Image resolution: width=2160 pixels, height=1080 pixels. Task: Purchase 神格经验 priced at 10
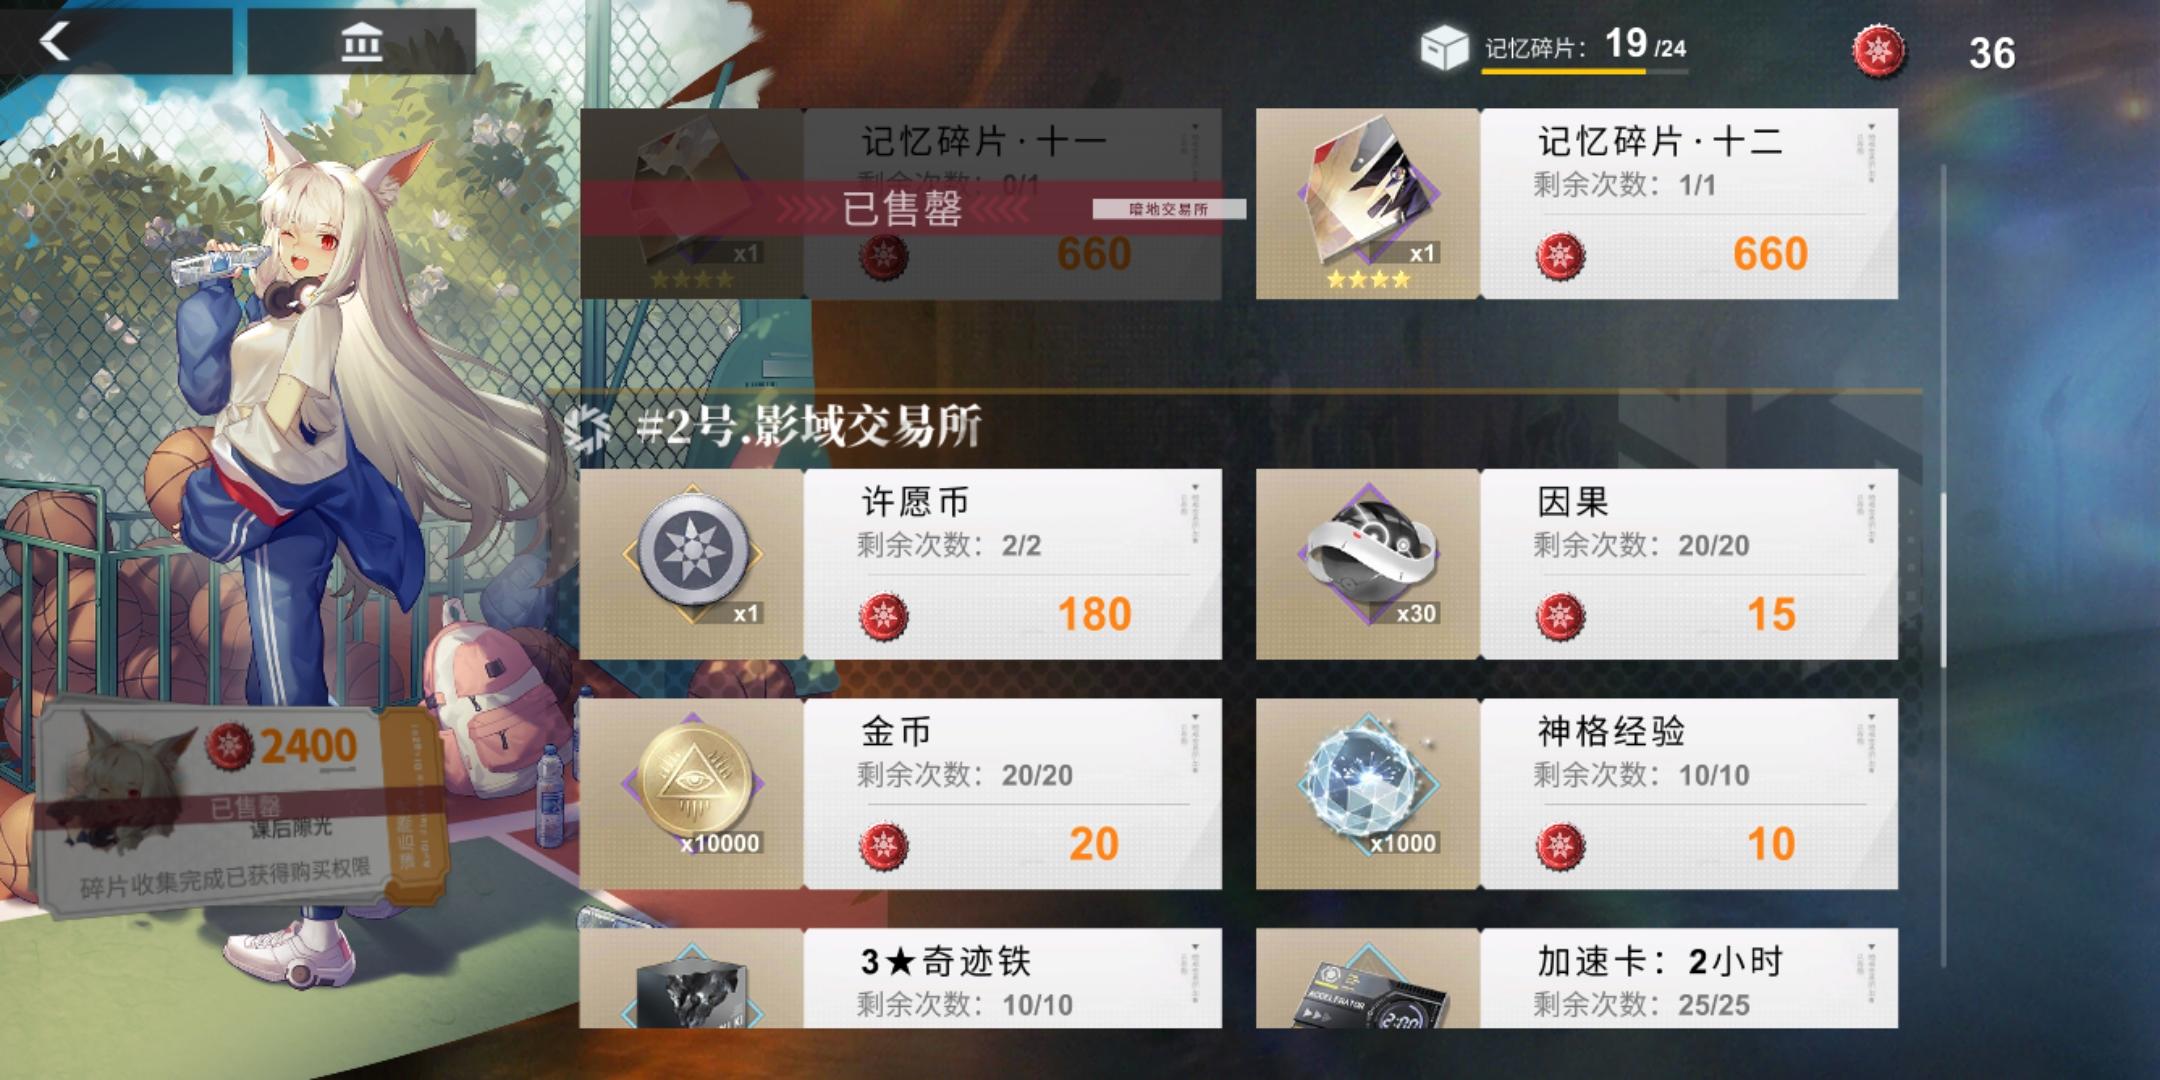(x=1689, y=844)
